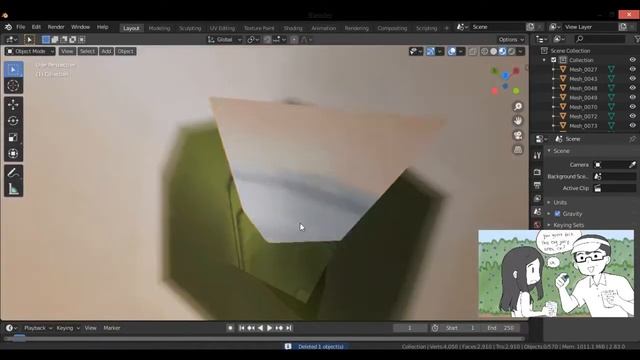This screenshot has width=640, height=360.
Task: Open the World properties tab icon
Action: (x=537, y=224)
